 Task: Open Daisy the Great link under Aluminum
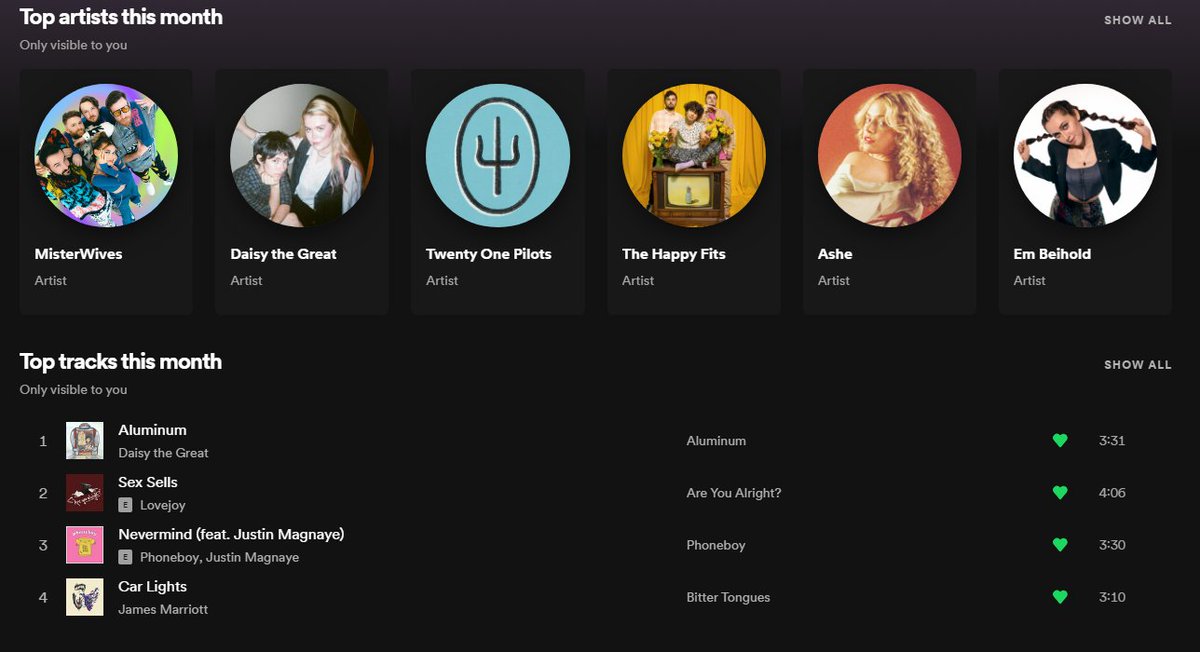click(163, 453)
